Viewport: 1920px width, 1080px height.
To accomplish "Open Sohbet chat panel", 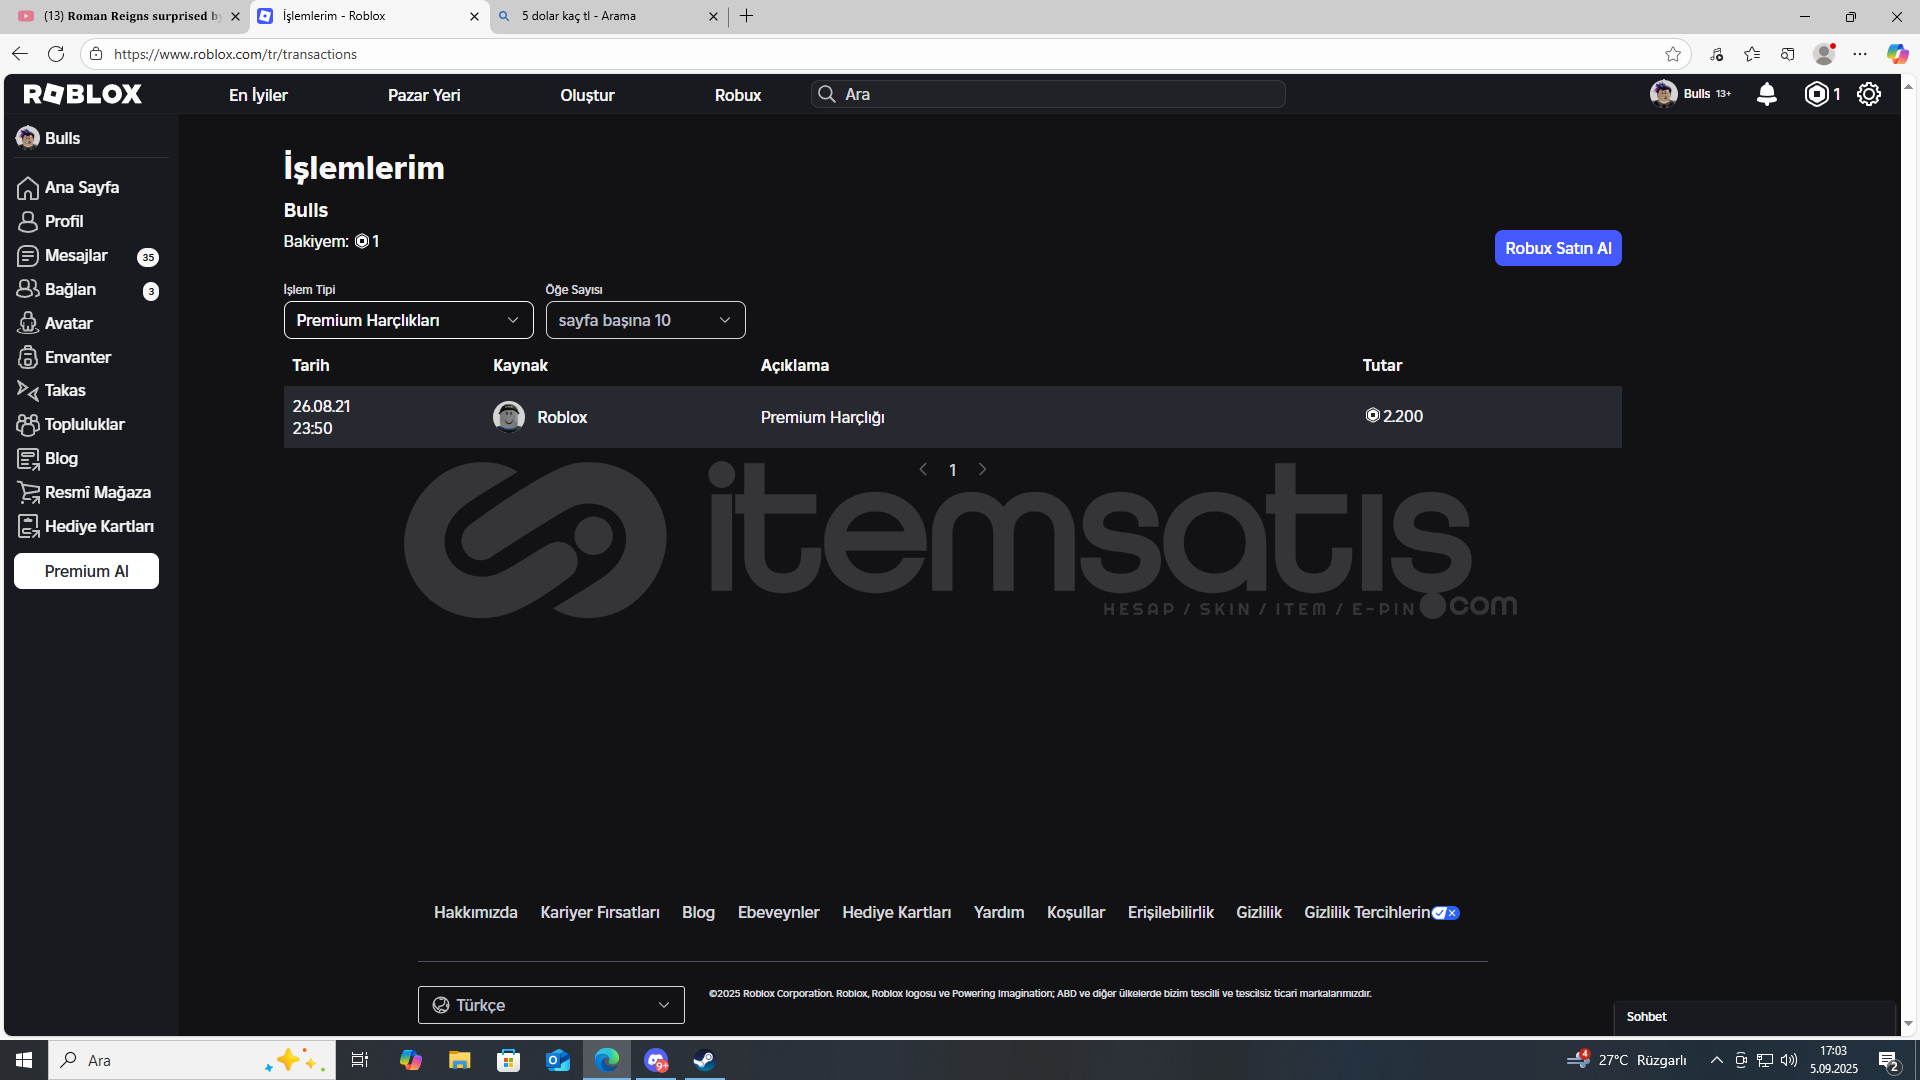I will pos(1755,1017).
